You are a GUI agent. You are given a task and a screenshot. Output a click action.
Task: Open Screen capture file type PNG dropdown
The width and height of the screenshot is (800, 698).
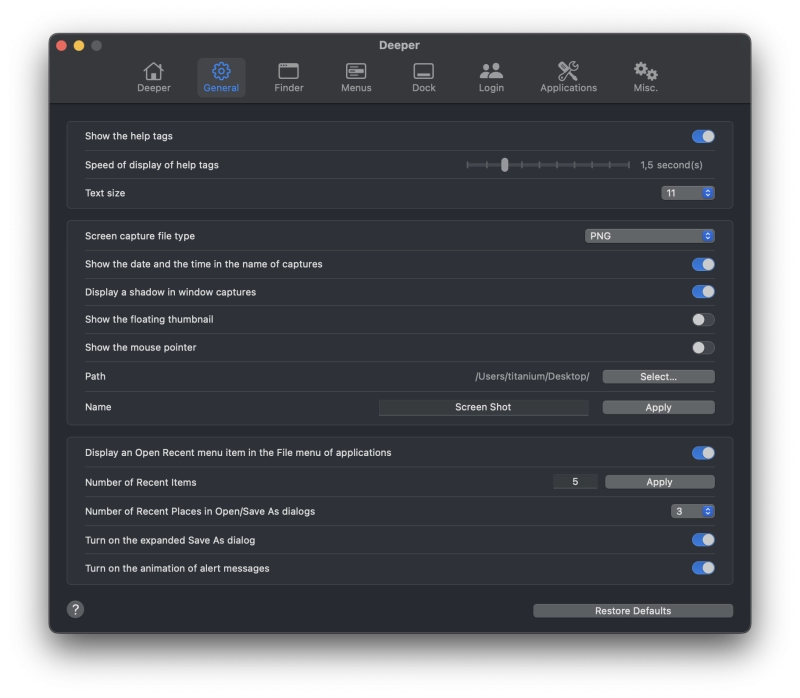[x=649, y=236]
